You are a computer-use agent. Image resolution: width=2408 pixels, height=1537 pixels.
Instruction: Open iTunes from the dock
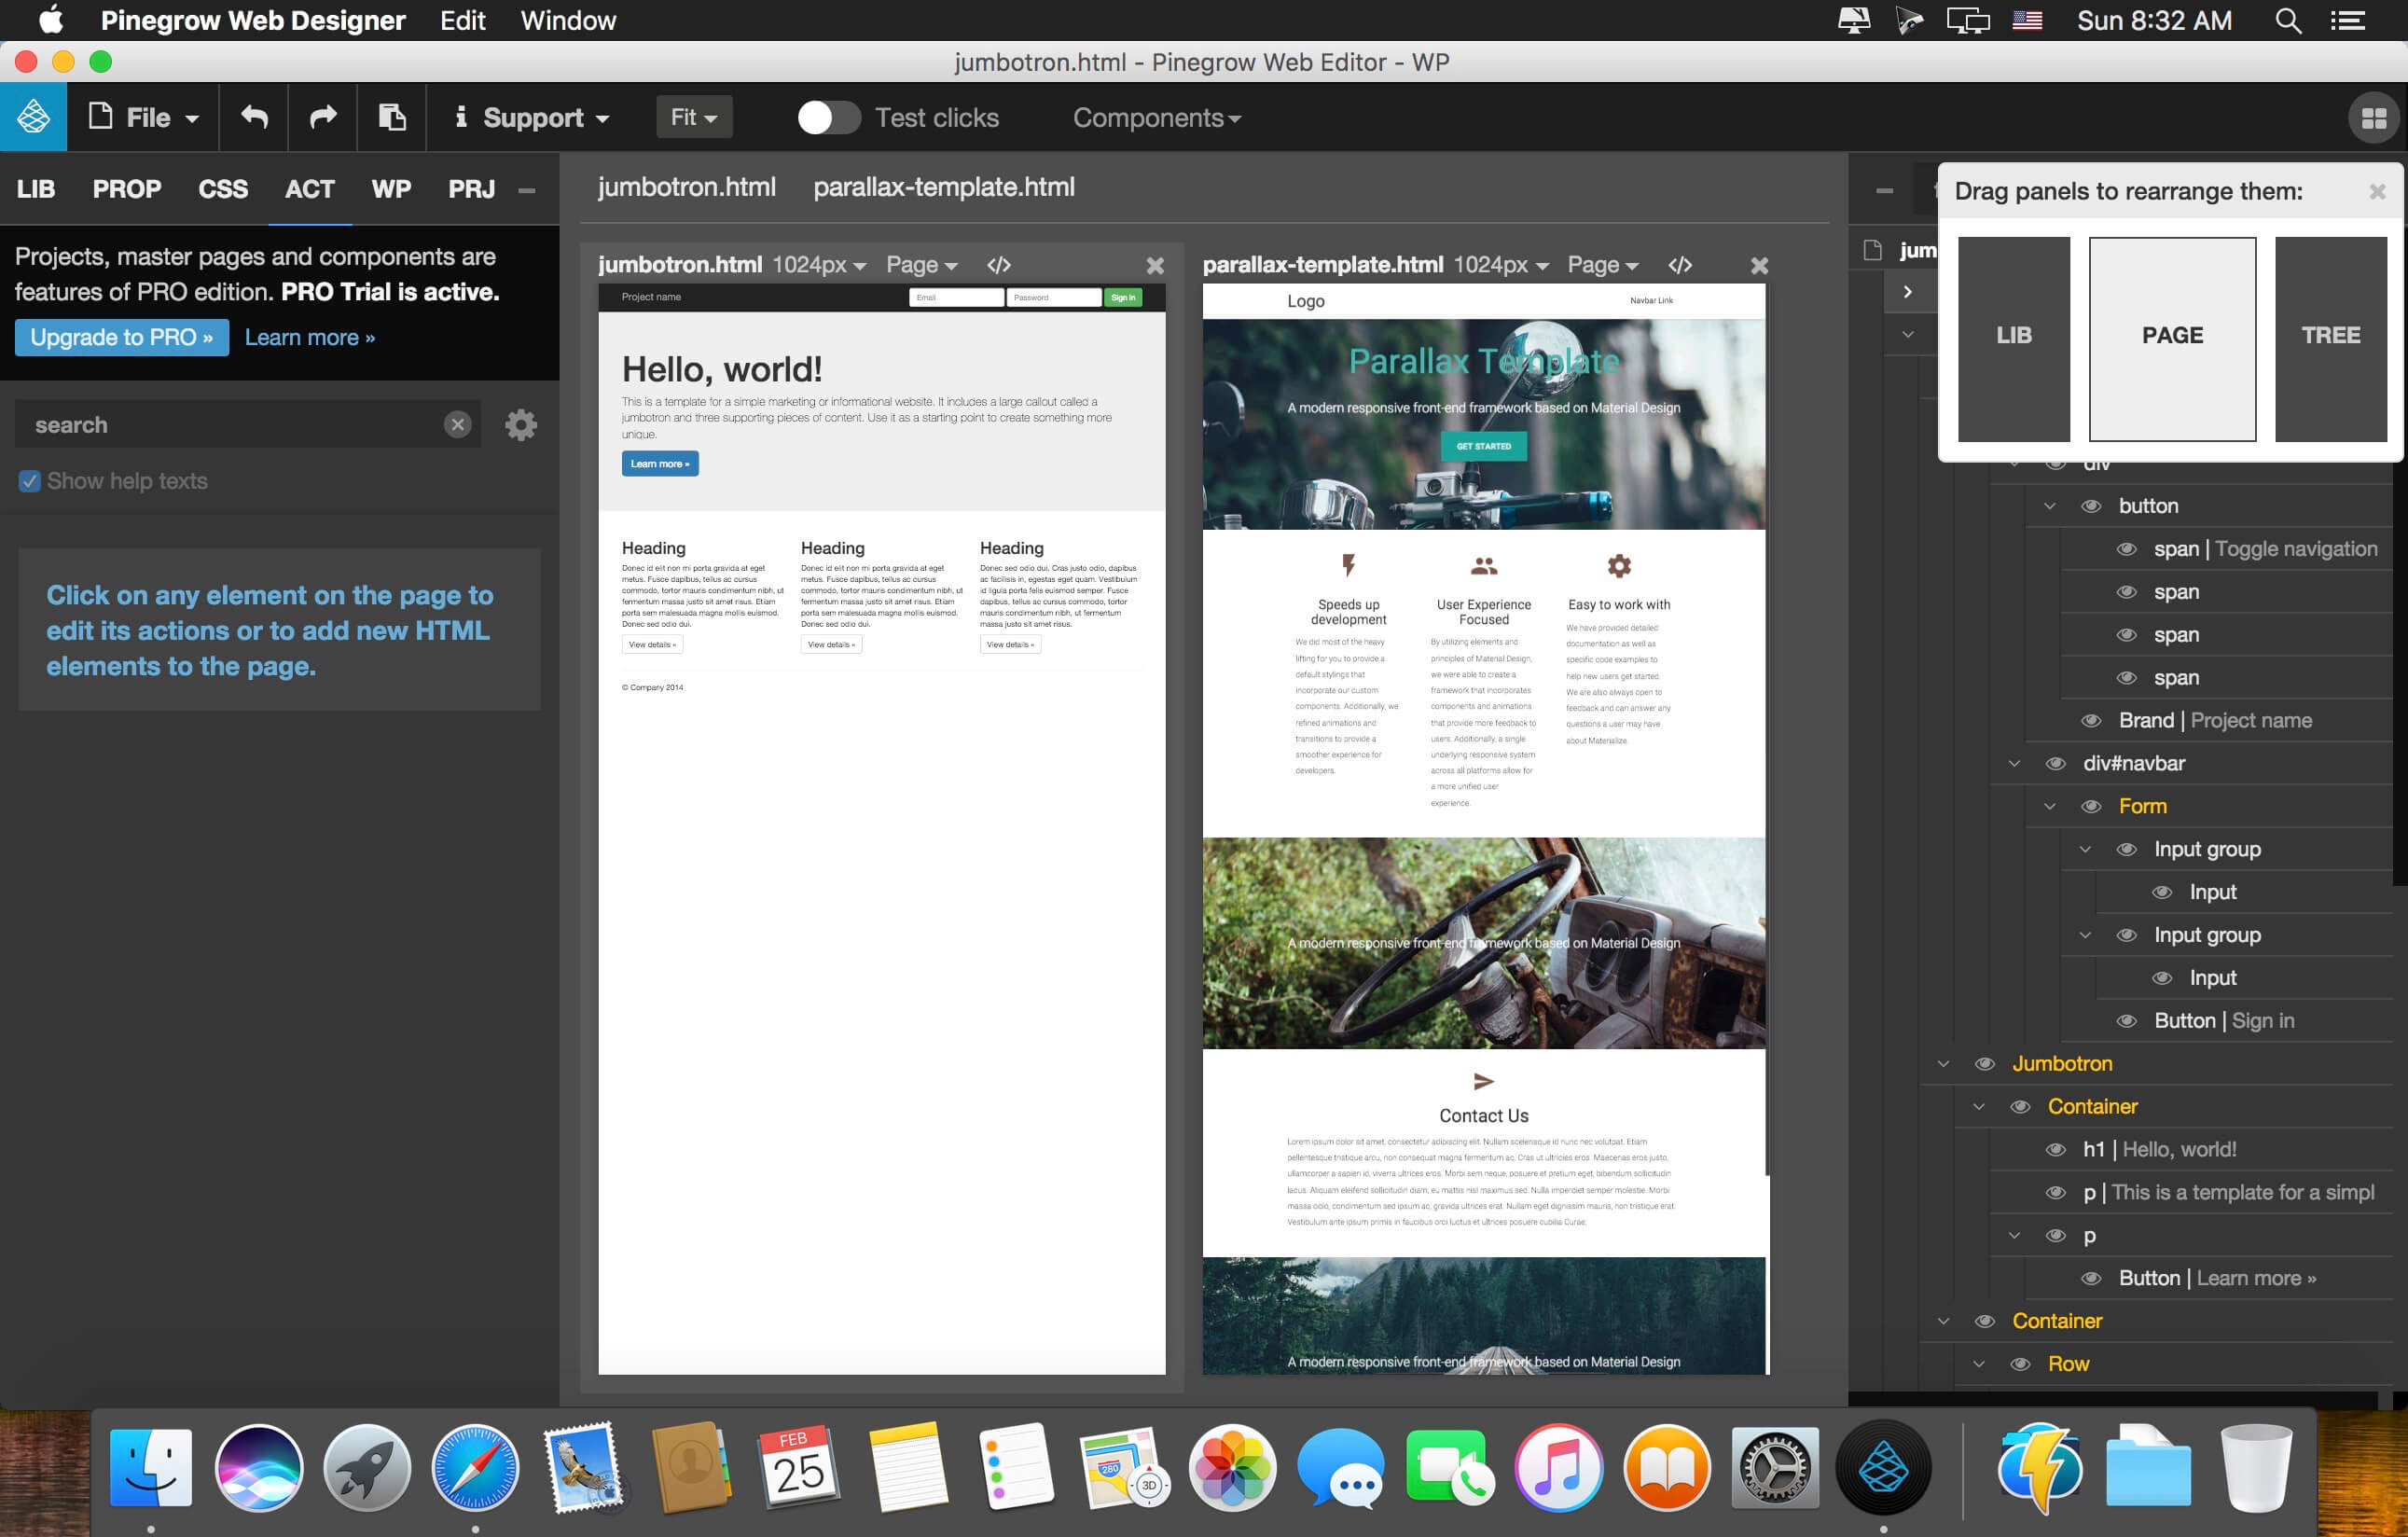coord(1558,1468)
